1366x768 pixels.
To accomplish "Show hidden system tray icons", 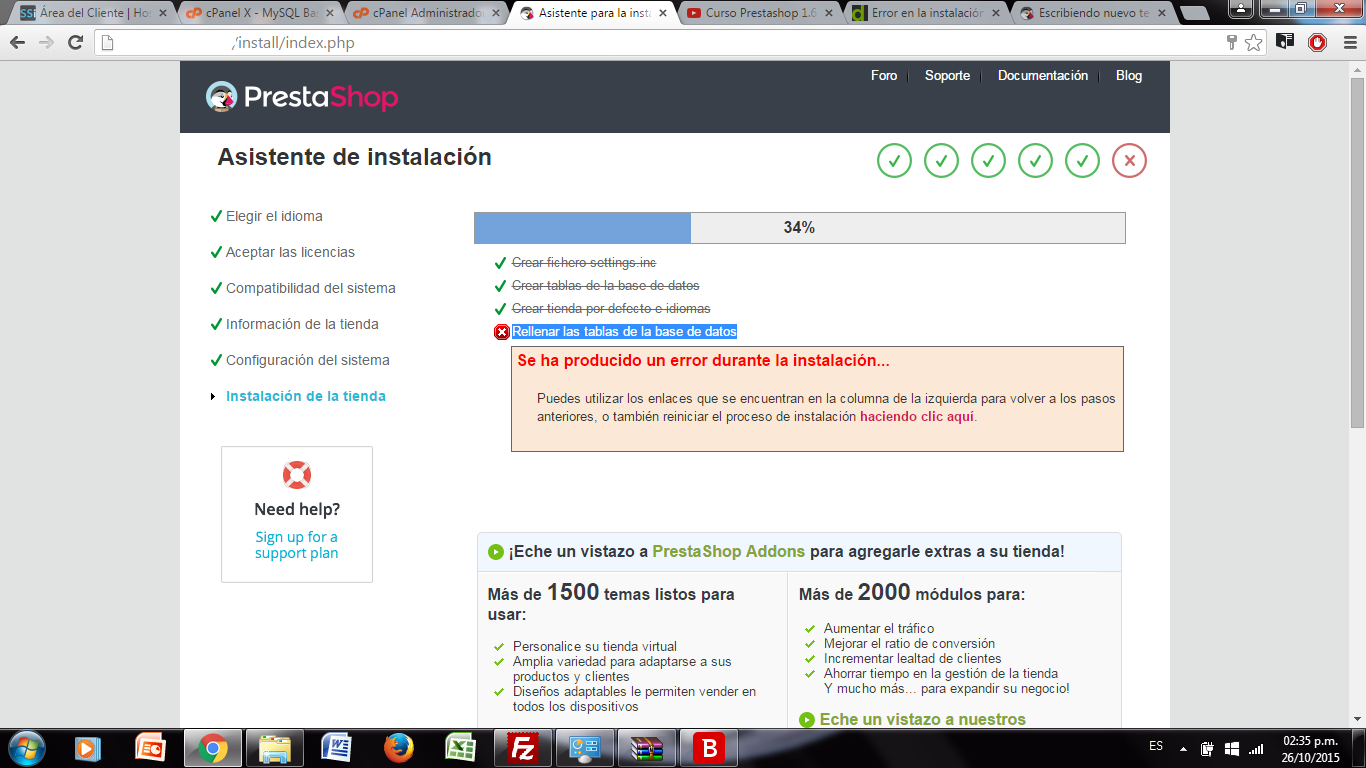I will 1183,748.
